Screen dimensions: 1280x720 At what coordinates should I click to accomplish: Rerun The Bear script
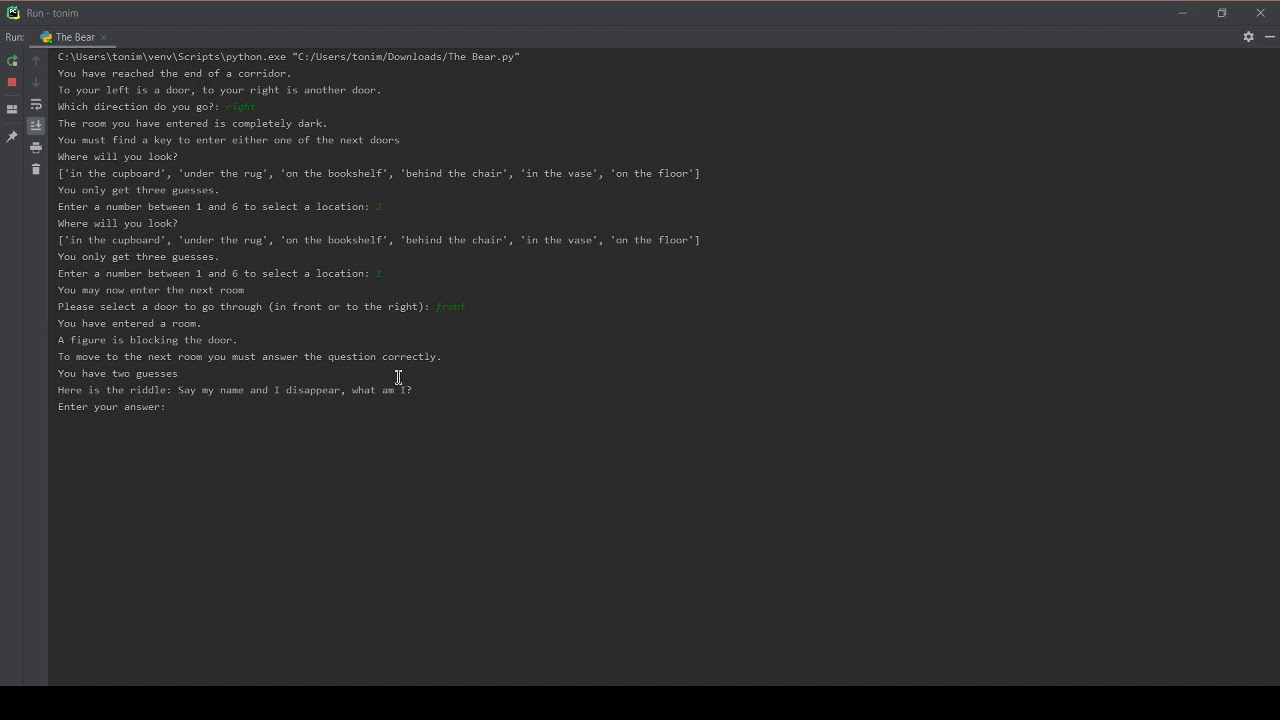click(12, 61)
